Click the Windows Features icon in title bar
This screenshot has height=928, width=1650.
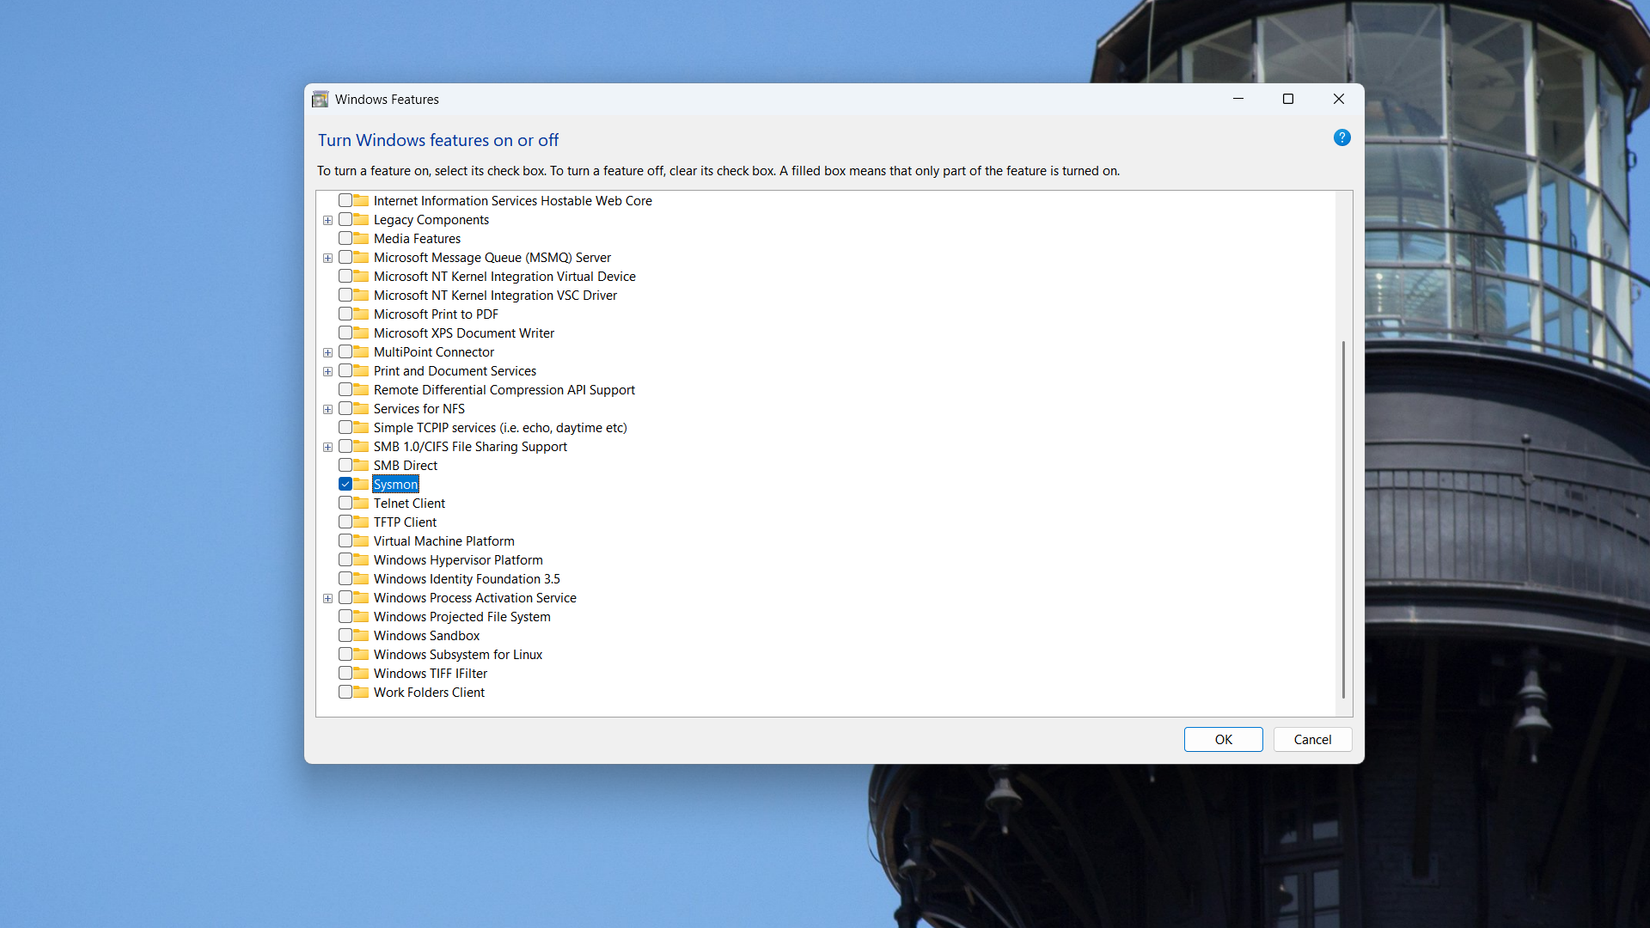pos(319,99)
